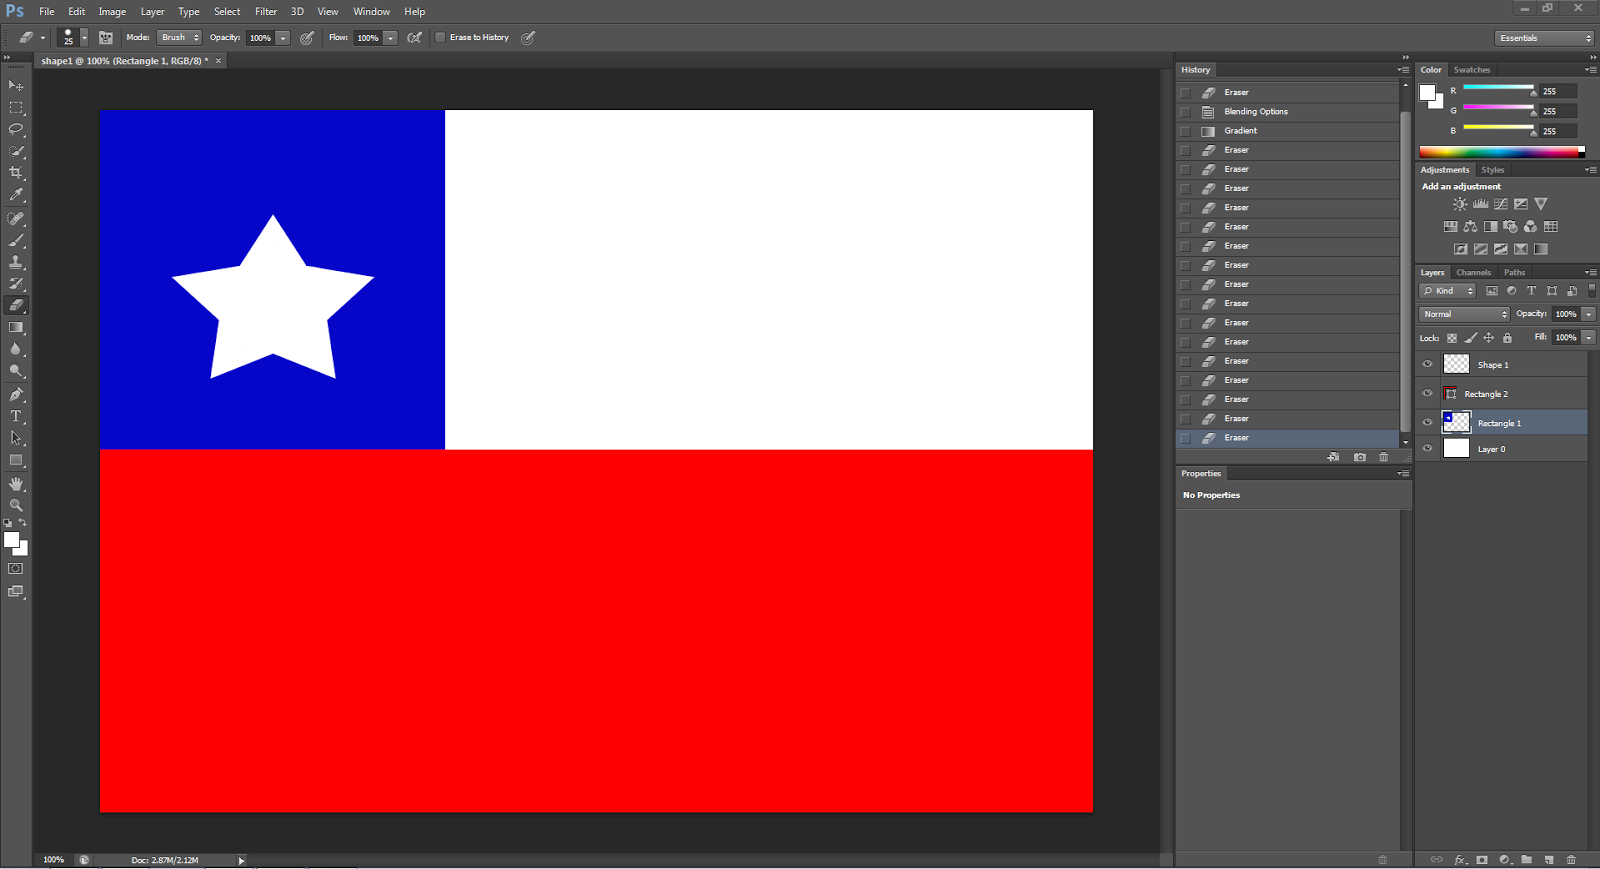Select the Healing Brush tool
Screen dimensions: 1600x869
click(x=16, y=218)
